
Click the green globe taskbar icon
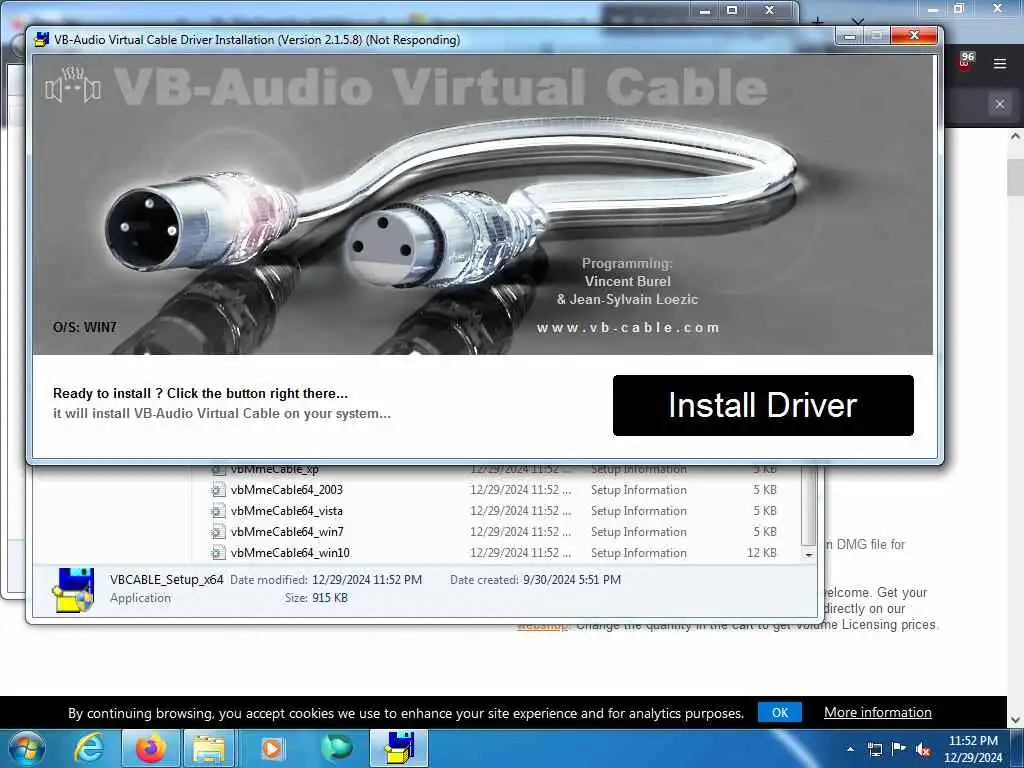[x=336, y=748]
